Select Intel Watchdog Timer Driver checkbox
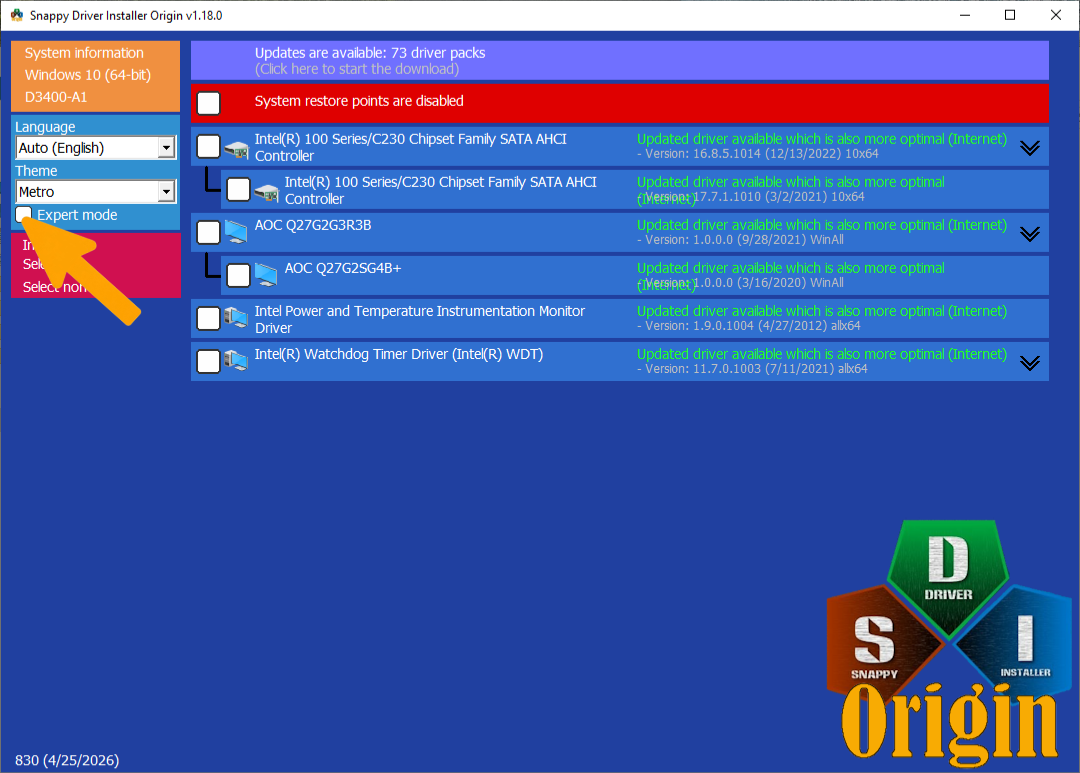This screenshot has height=773, width=1080. (208, 361)
